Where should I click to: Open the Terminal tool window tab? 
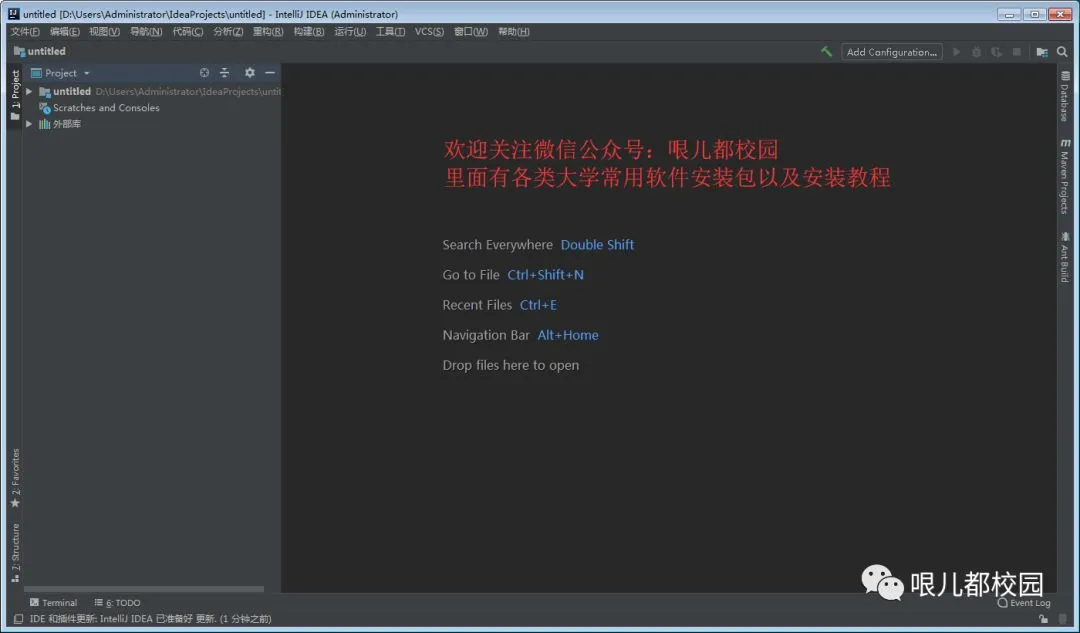click(x=54, y=602)
